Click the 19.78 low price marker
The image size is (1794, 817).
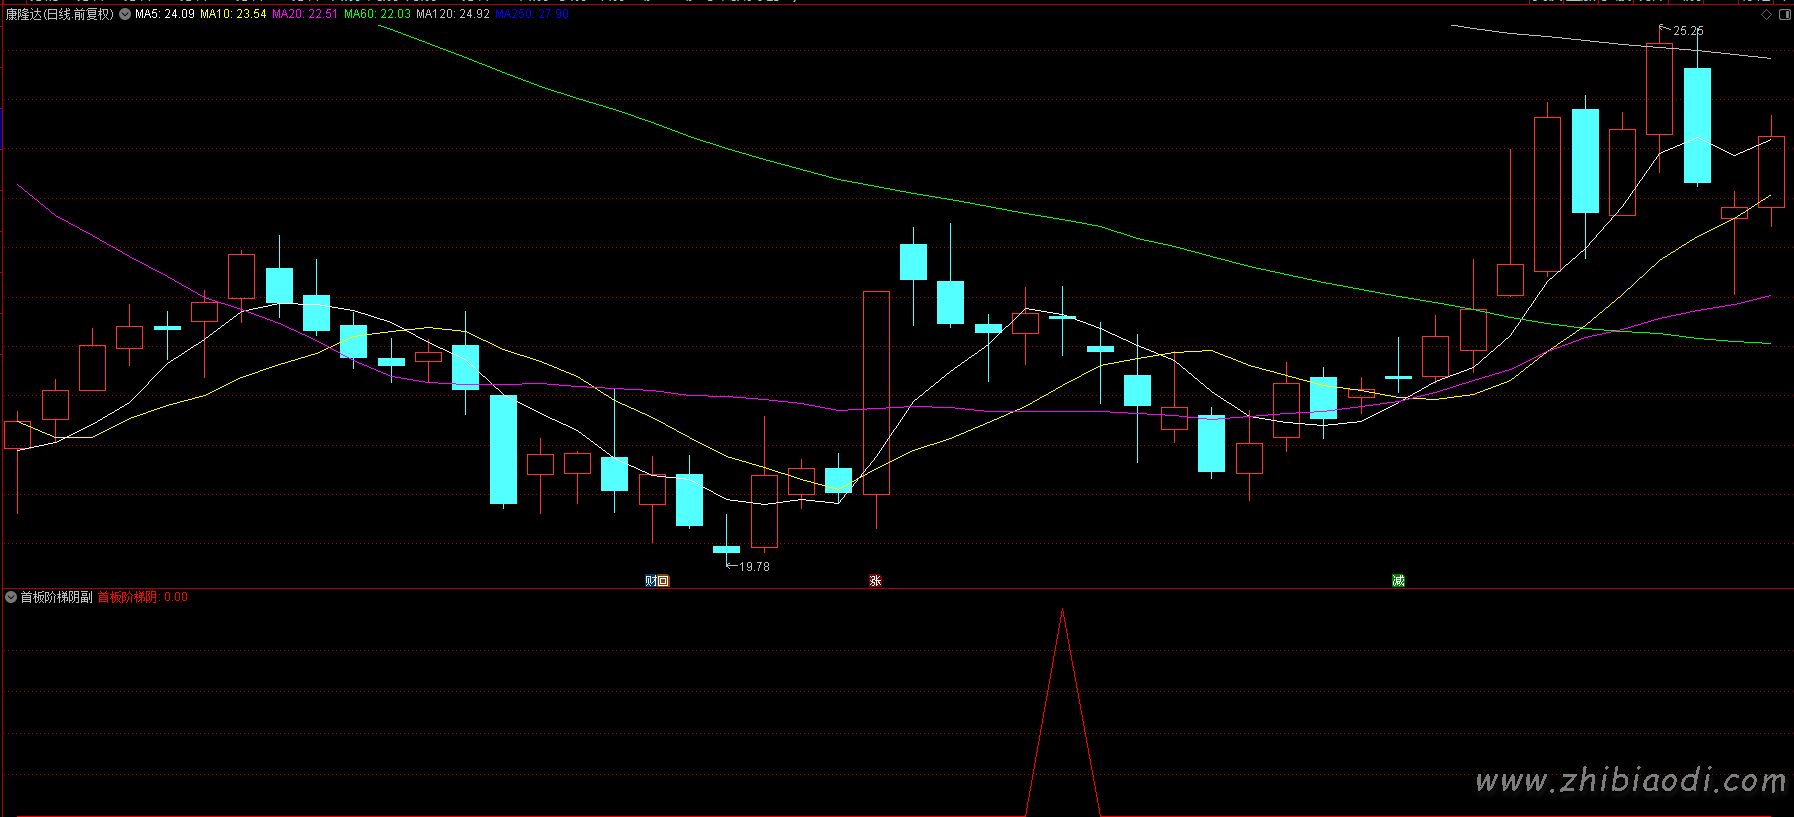point(754,566)
